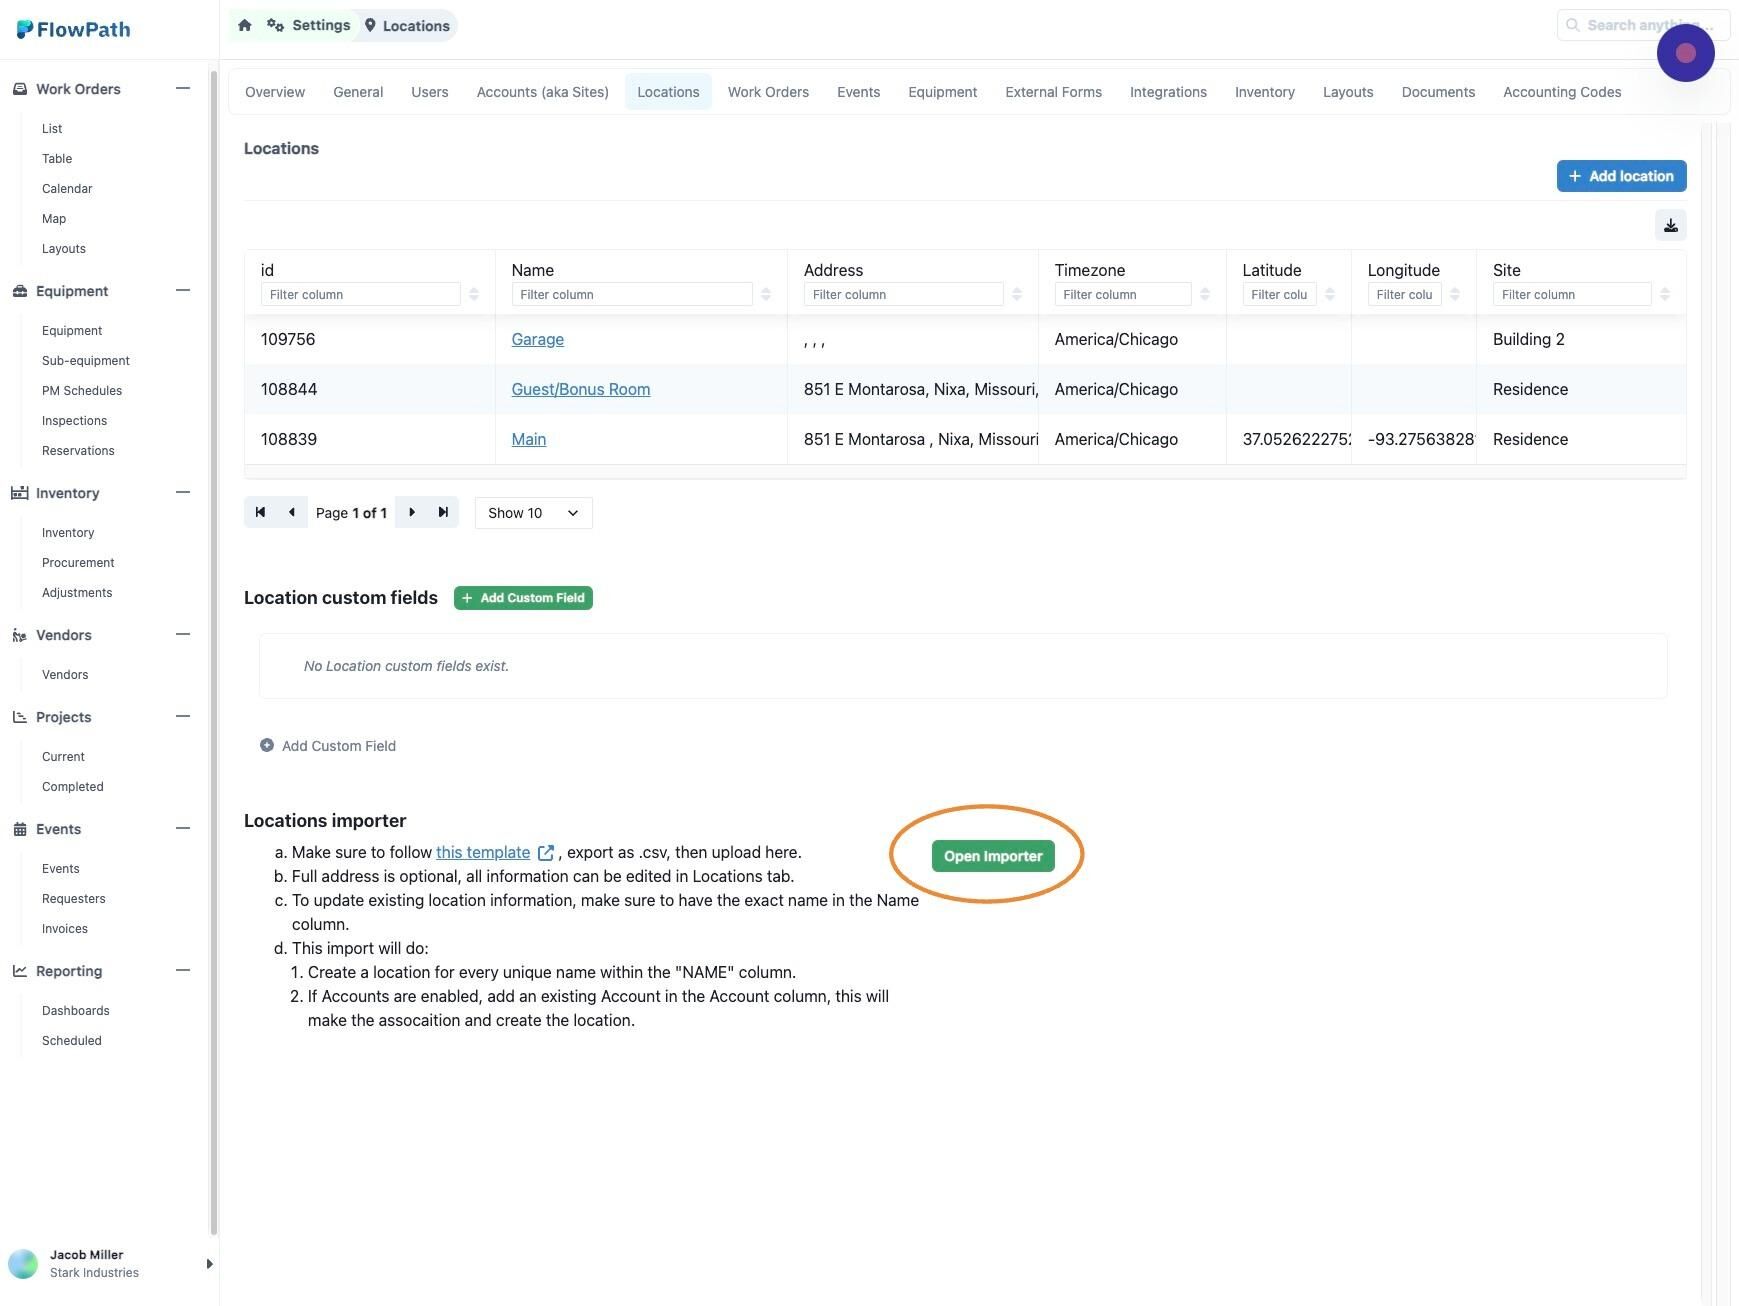Go to next page arrow
The width and height of the screenshot is (1739, 1306).
tap(411, 512)
